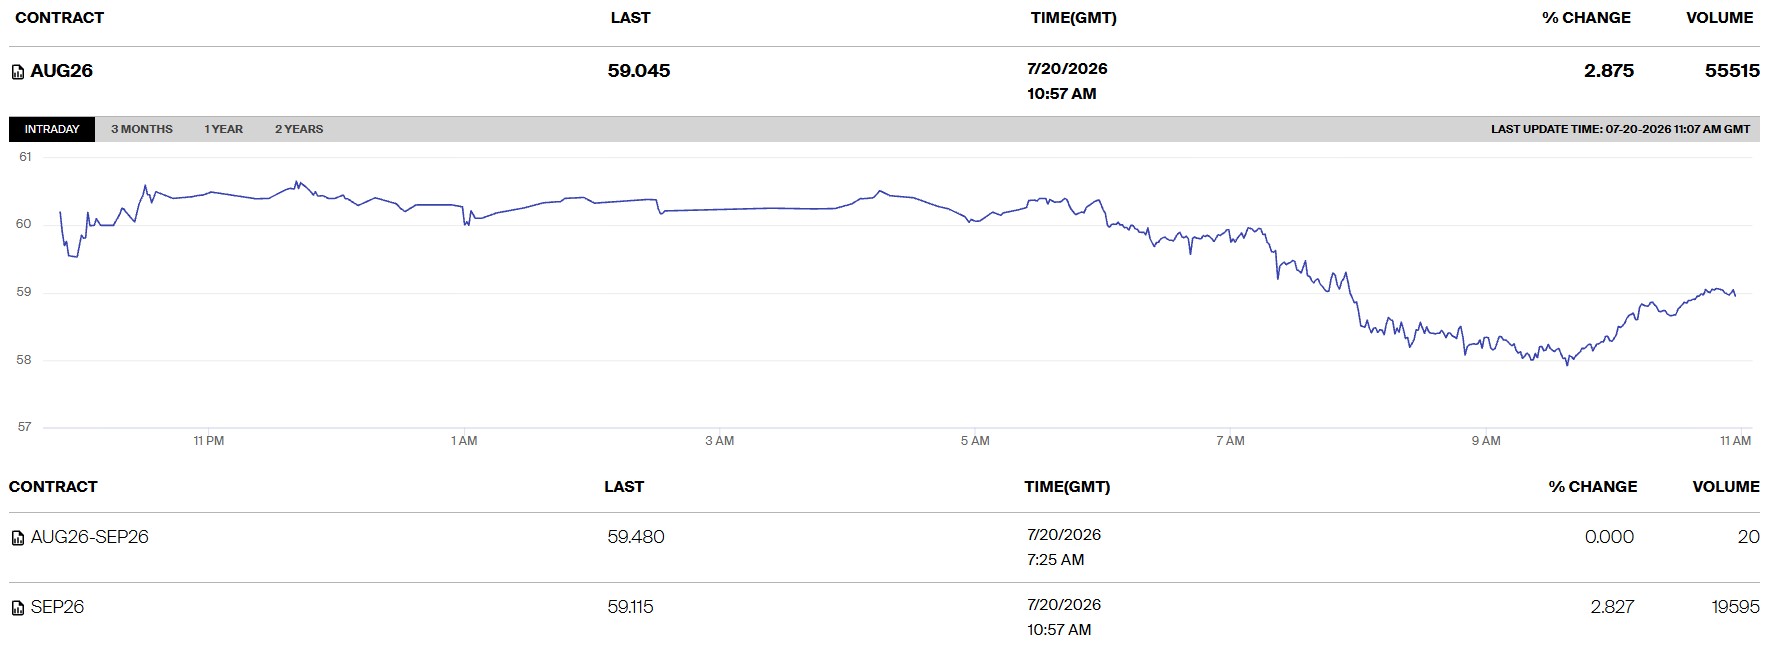Image resolution: width=1782 pixels, height=647 pixels.
Task: Click the top TIME(GMT) column header
Action: [1074, 18]
